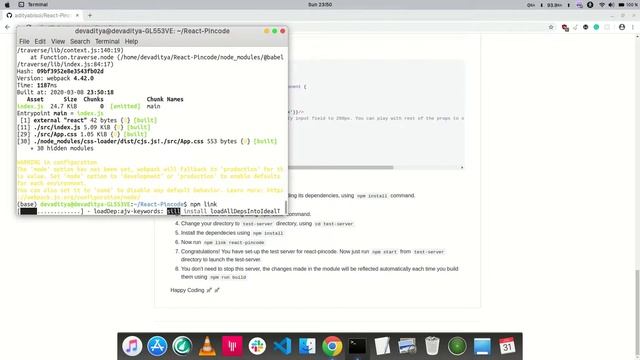Click 'cd test-server' code snippet in step 4
The height and width of the screenshot is (360, 640).
coord(333,224)
